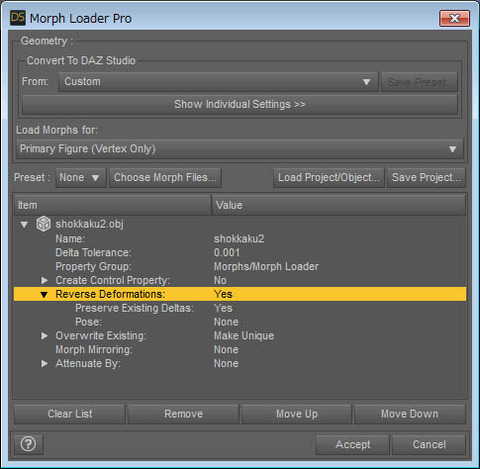Click the help question mark icon
The height and width of the screenshot is (469, 480).
click(x=28, y=444)
